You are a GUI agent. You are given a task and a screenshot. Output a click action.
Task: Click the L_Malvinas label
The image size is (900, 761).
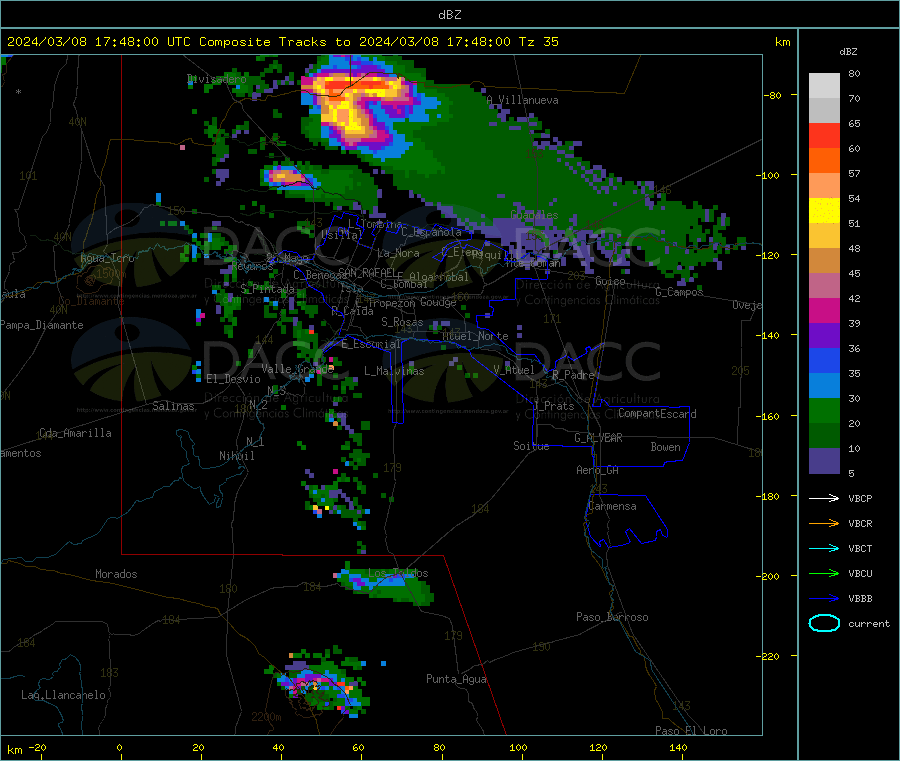tap(394, 371)
